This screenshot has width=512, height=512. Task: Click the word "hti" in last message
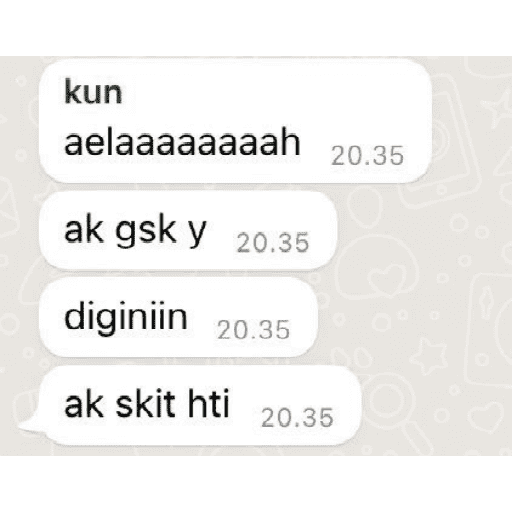pyautogui.click(x=209, y=404)
